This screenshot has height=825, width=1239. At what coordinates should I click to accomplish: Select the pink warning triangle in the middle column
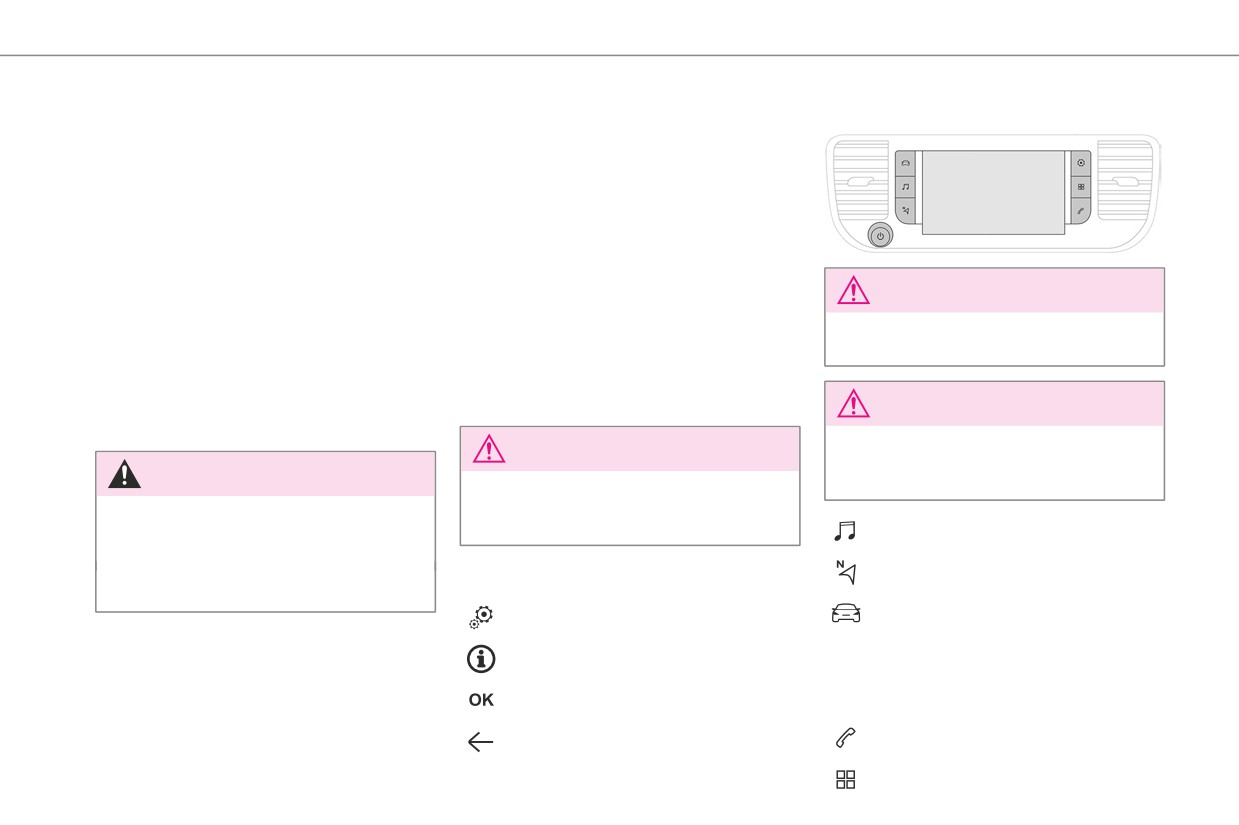[x=489, y=449]
